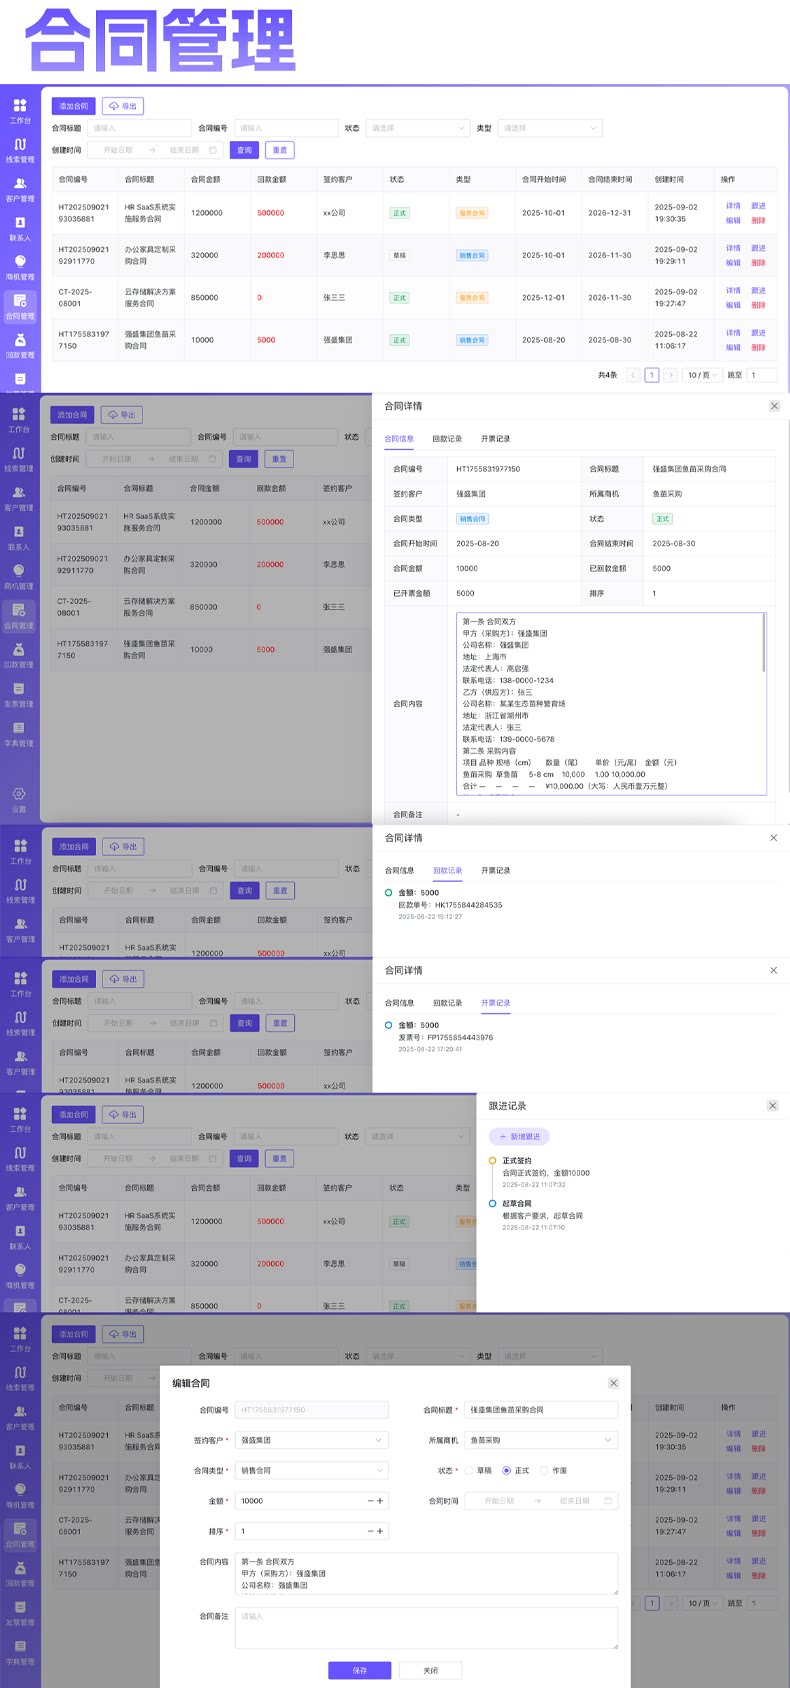Open calendar icon in edit dialog 合同时间 field
This screenshot has width=790, height=1688.
(x=609, y=1501)
